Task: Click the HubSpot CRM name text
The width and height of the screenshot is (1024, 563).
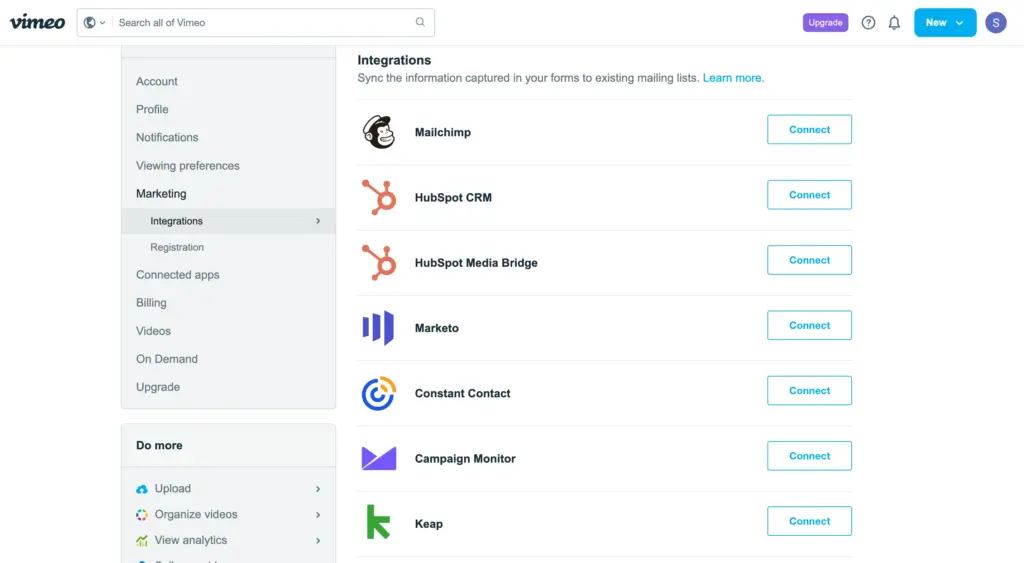Action: [453, 197]
